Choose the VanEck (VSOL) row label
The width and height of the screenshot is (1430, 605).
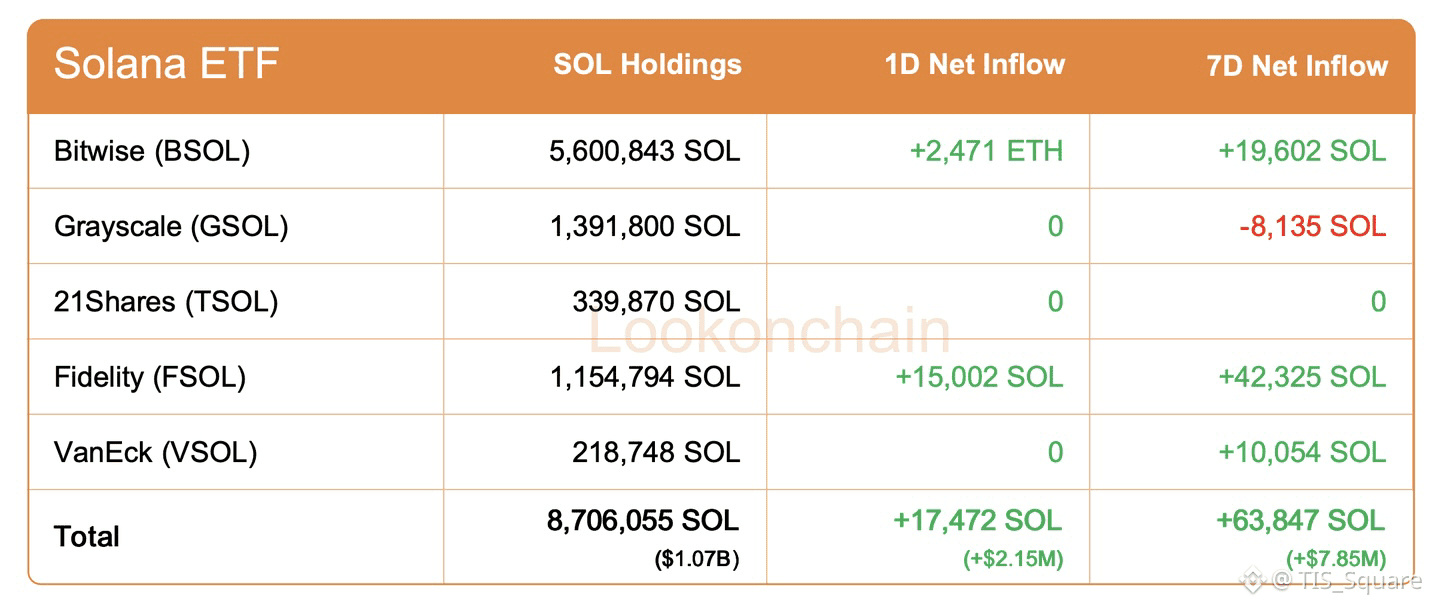tap(155, 452)
